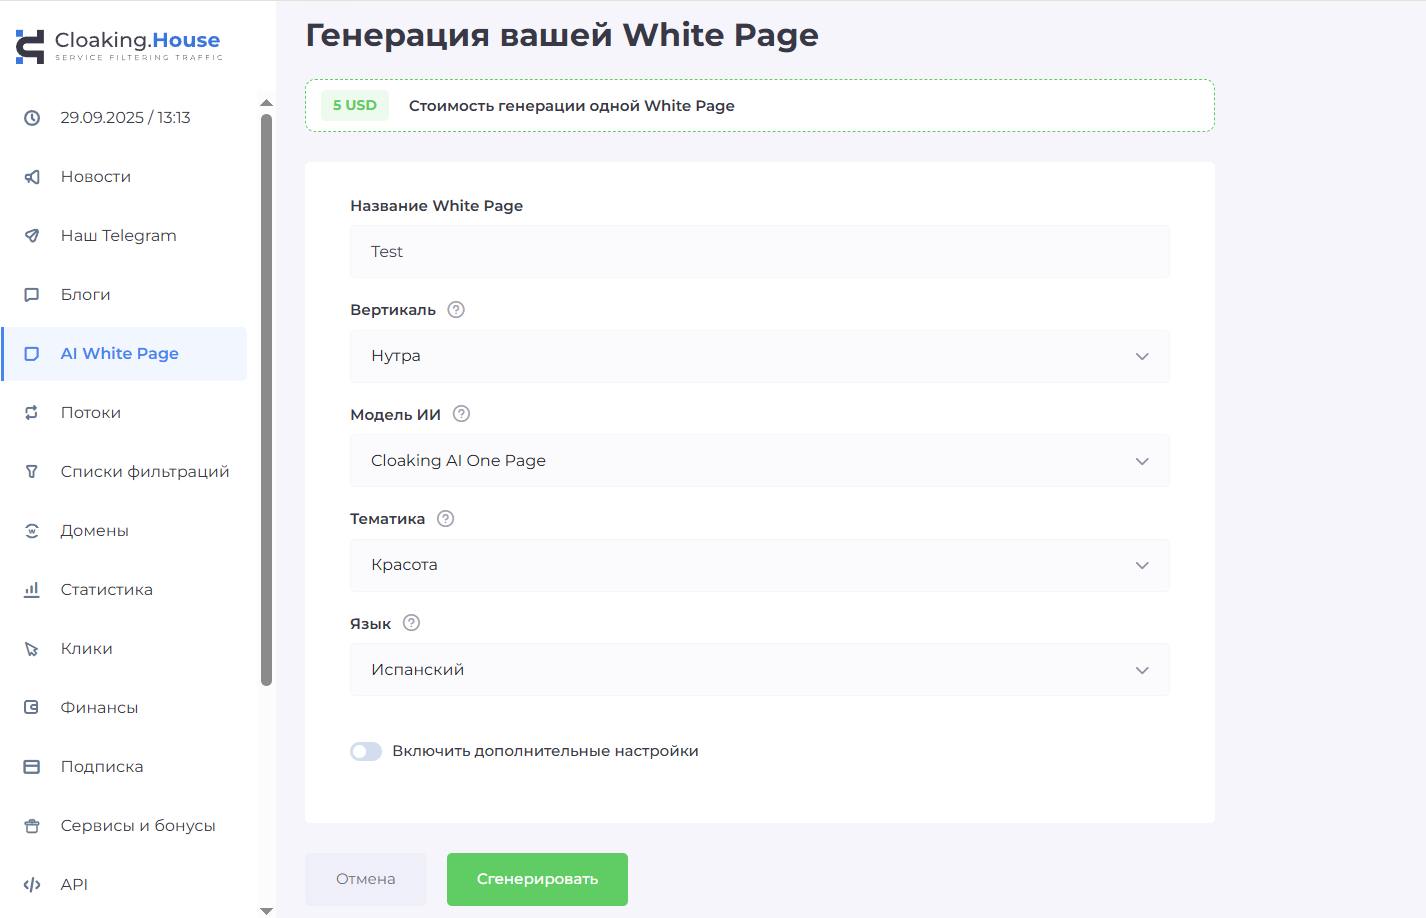
Task: Open the Вертикаль dropdown showing Нутра
Action: [759, 357]
